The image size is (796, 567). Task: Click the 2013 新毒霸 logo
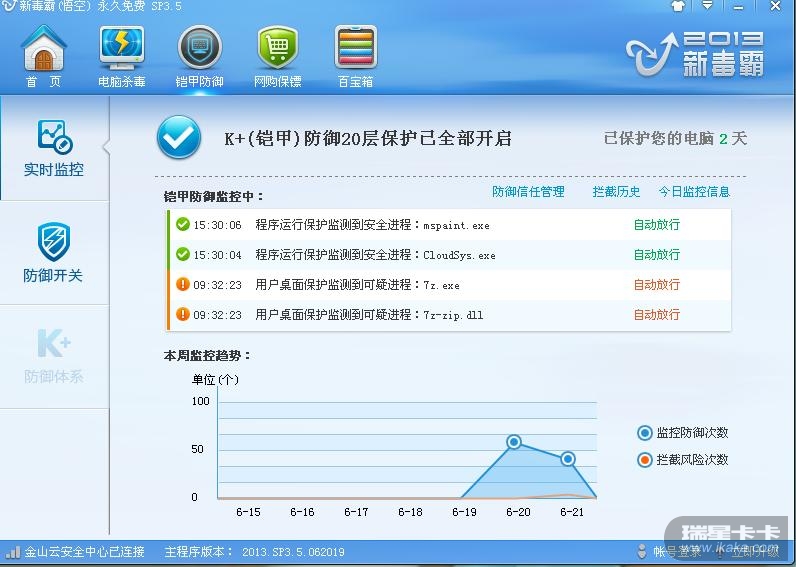(x=695, y=54)
